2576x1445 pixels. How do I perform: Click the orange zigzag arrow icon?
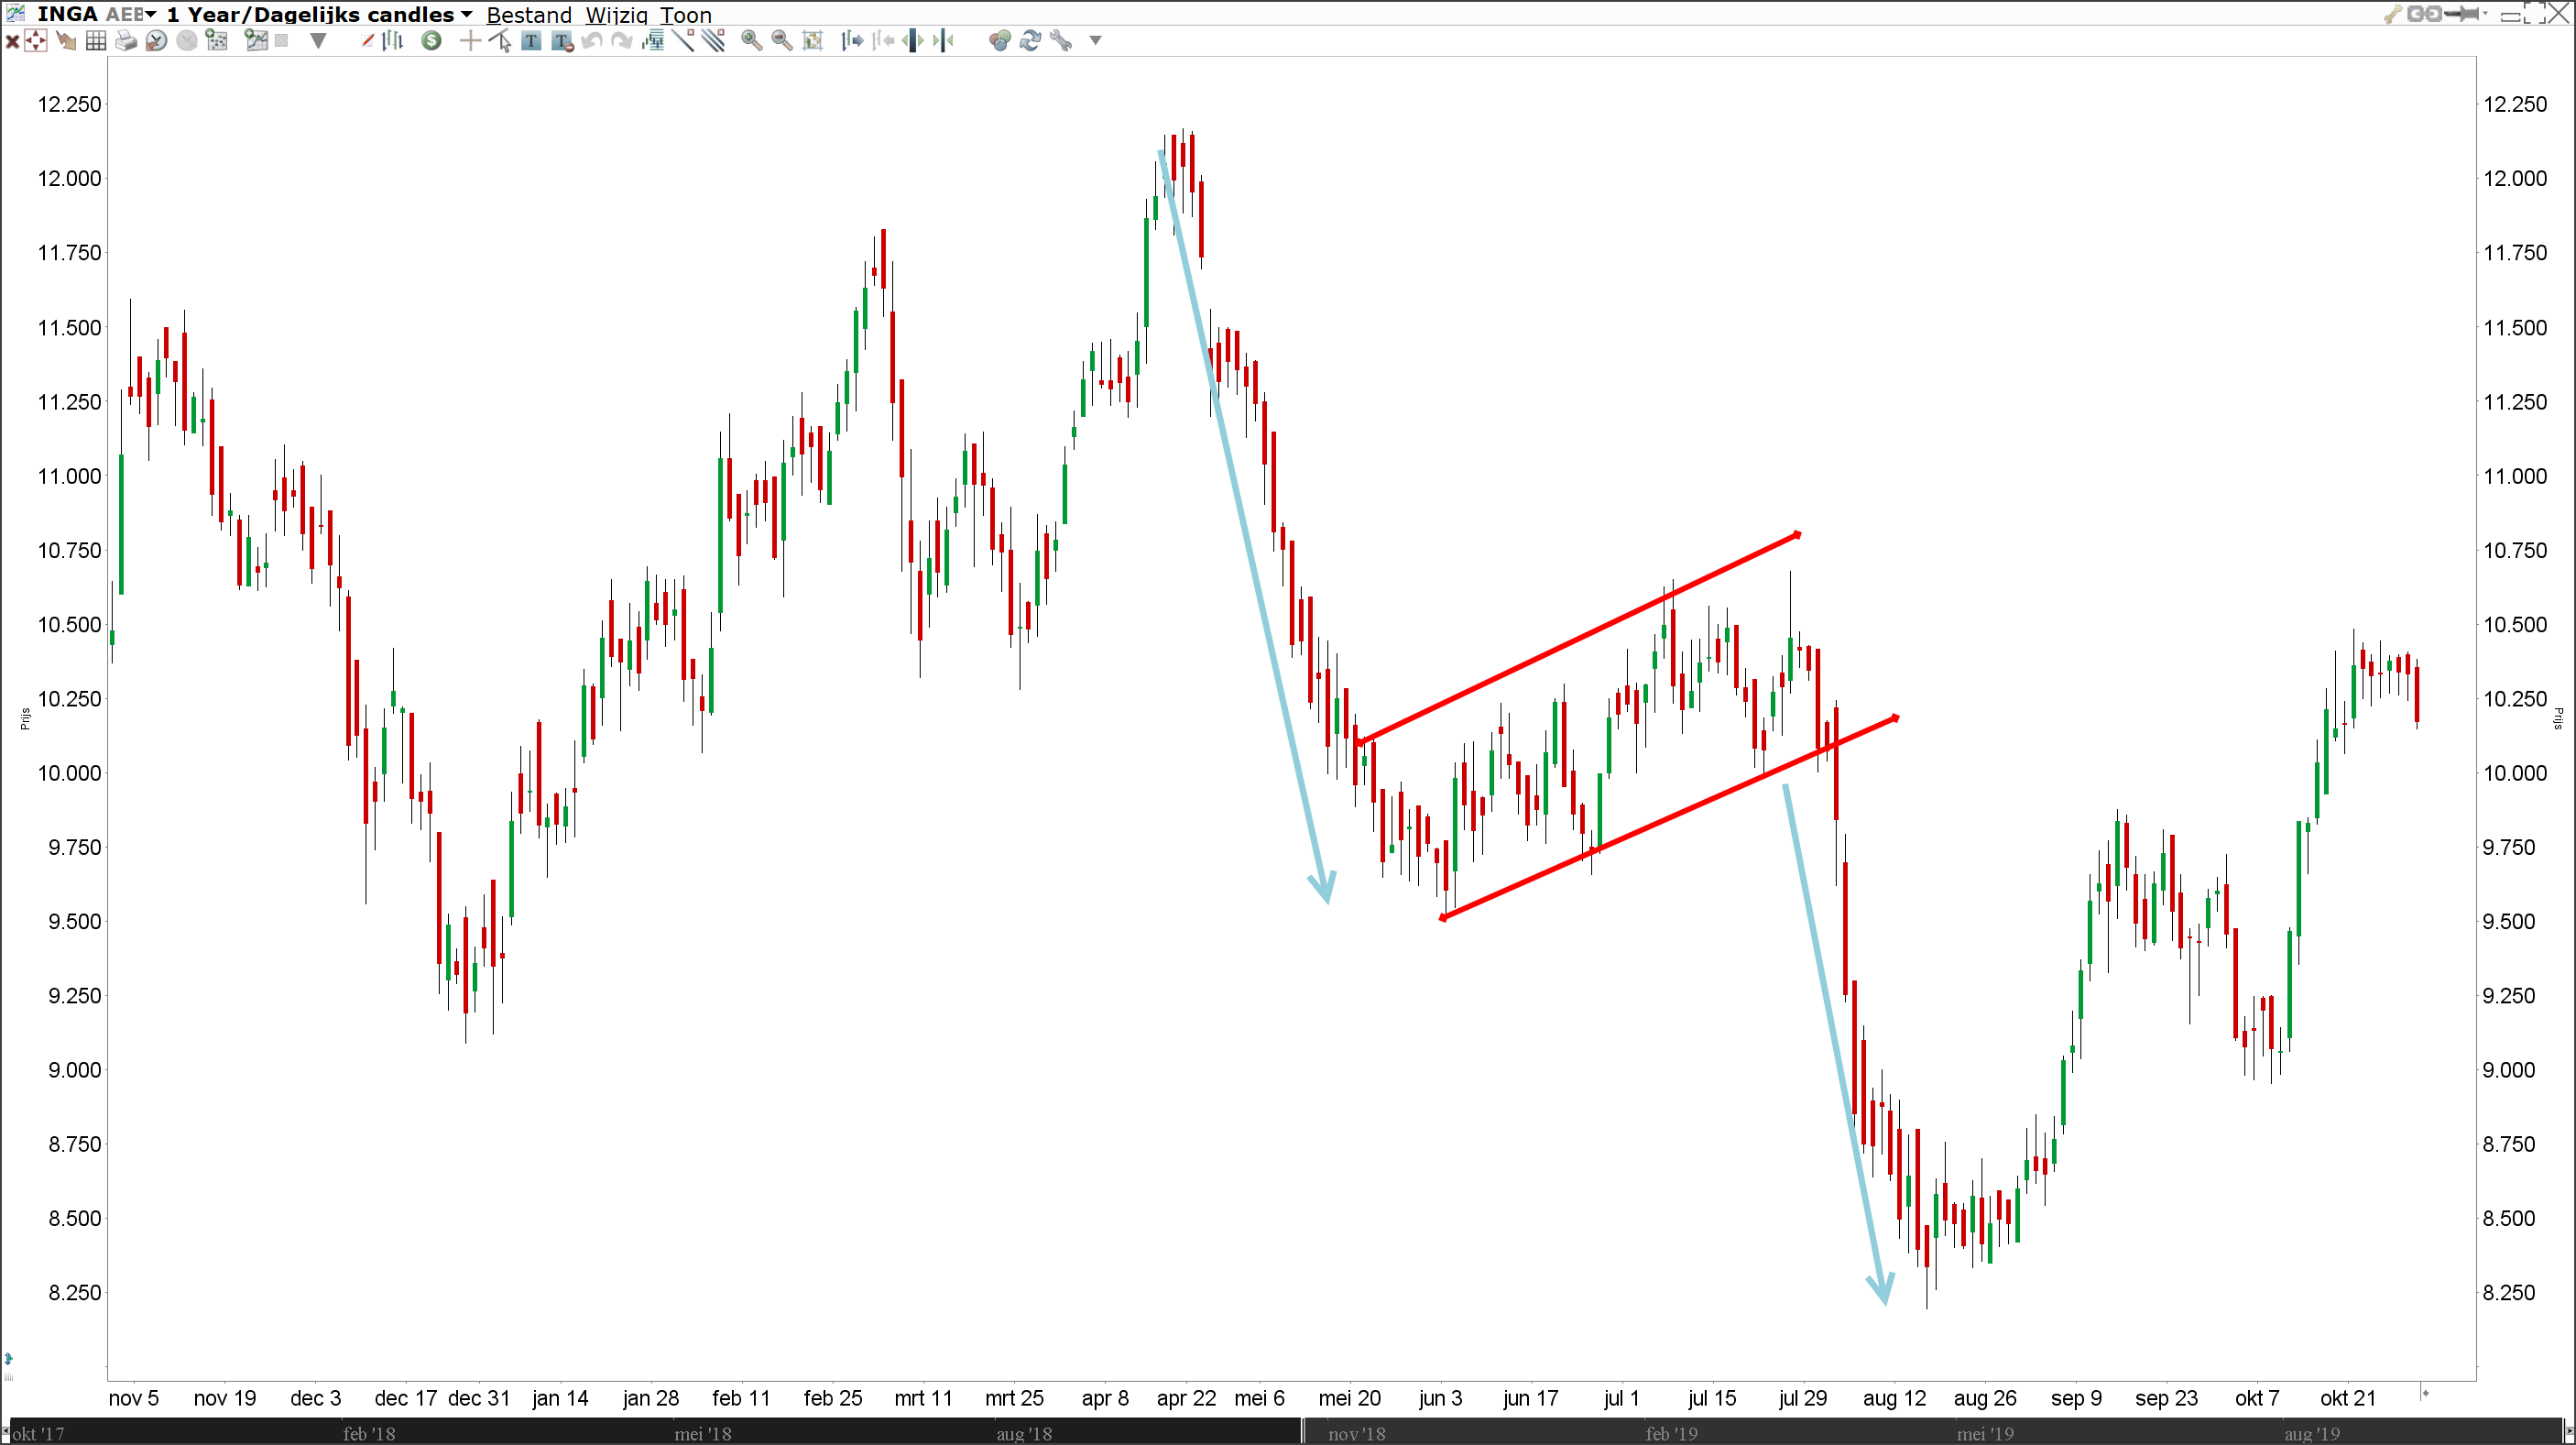pyautogui.click(x=66, y=41)
